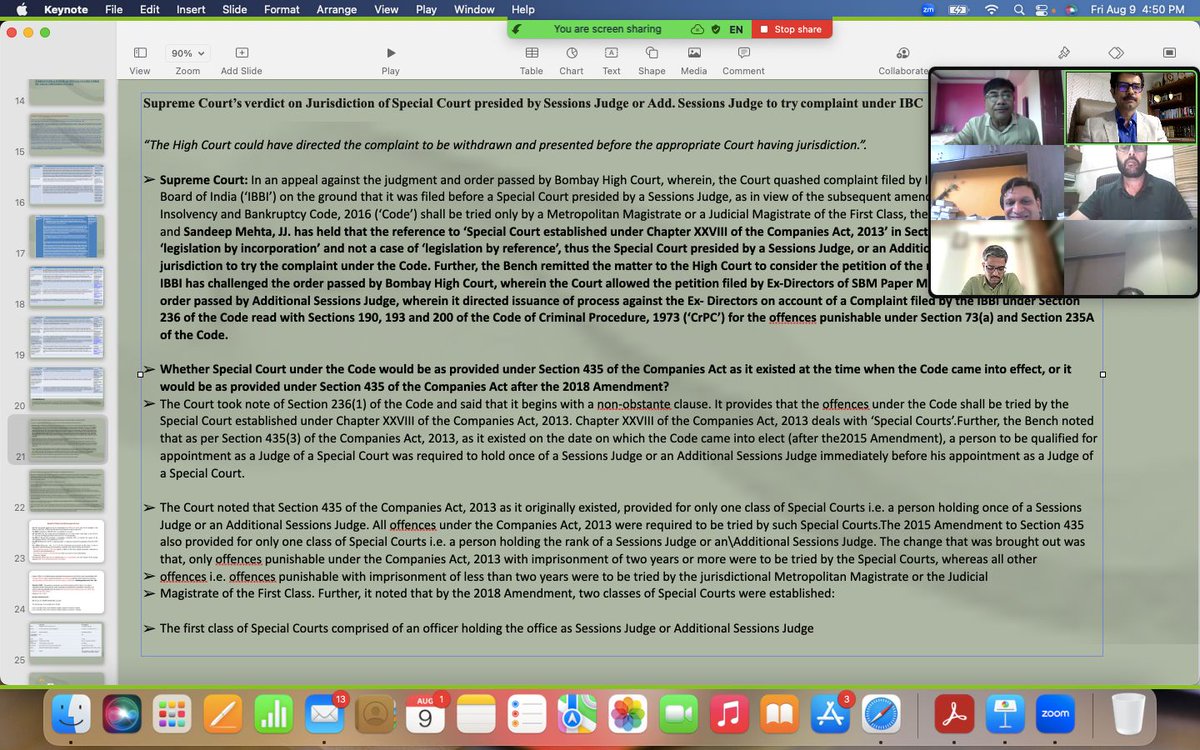Open the Media insert menu
This screenshot has height=750, width=1200.
(x=694, y=60)
